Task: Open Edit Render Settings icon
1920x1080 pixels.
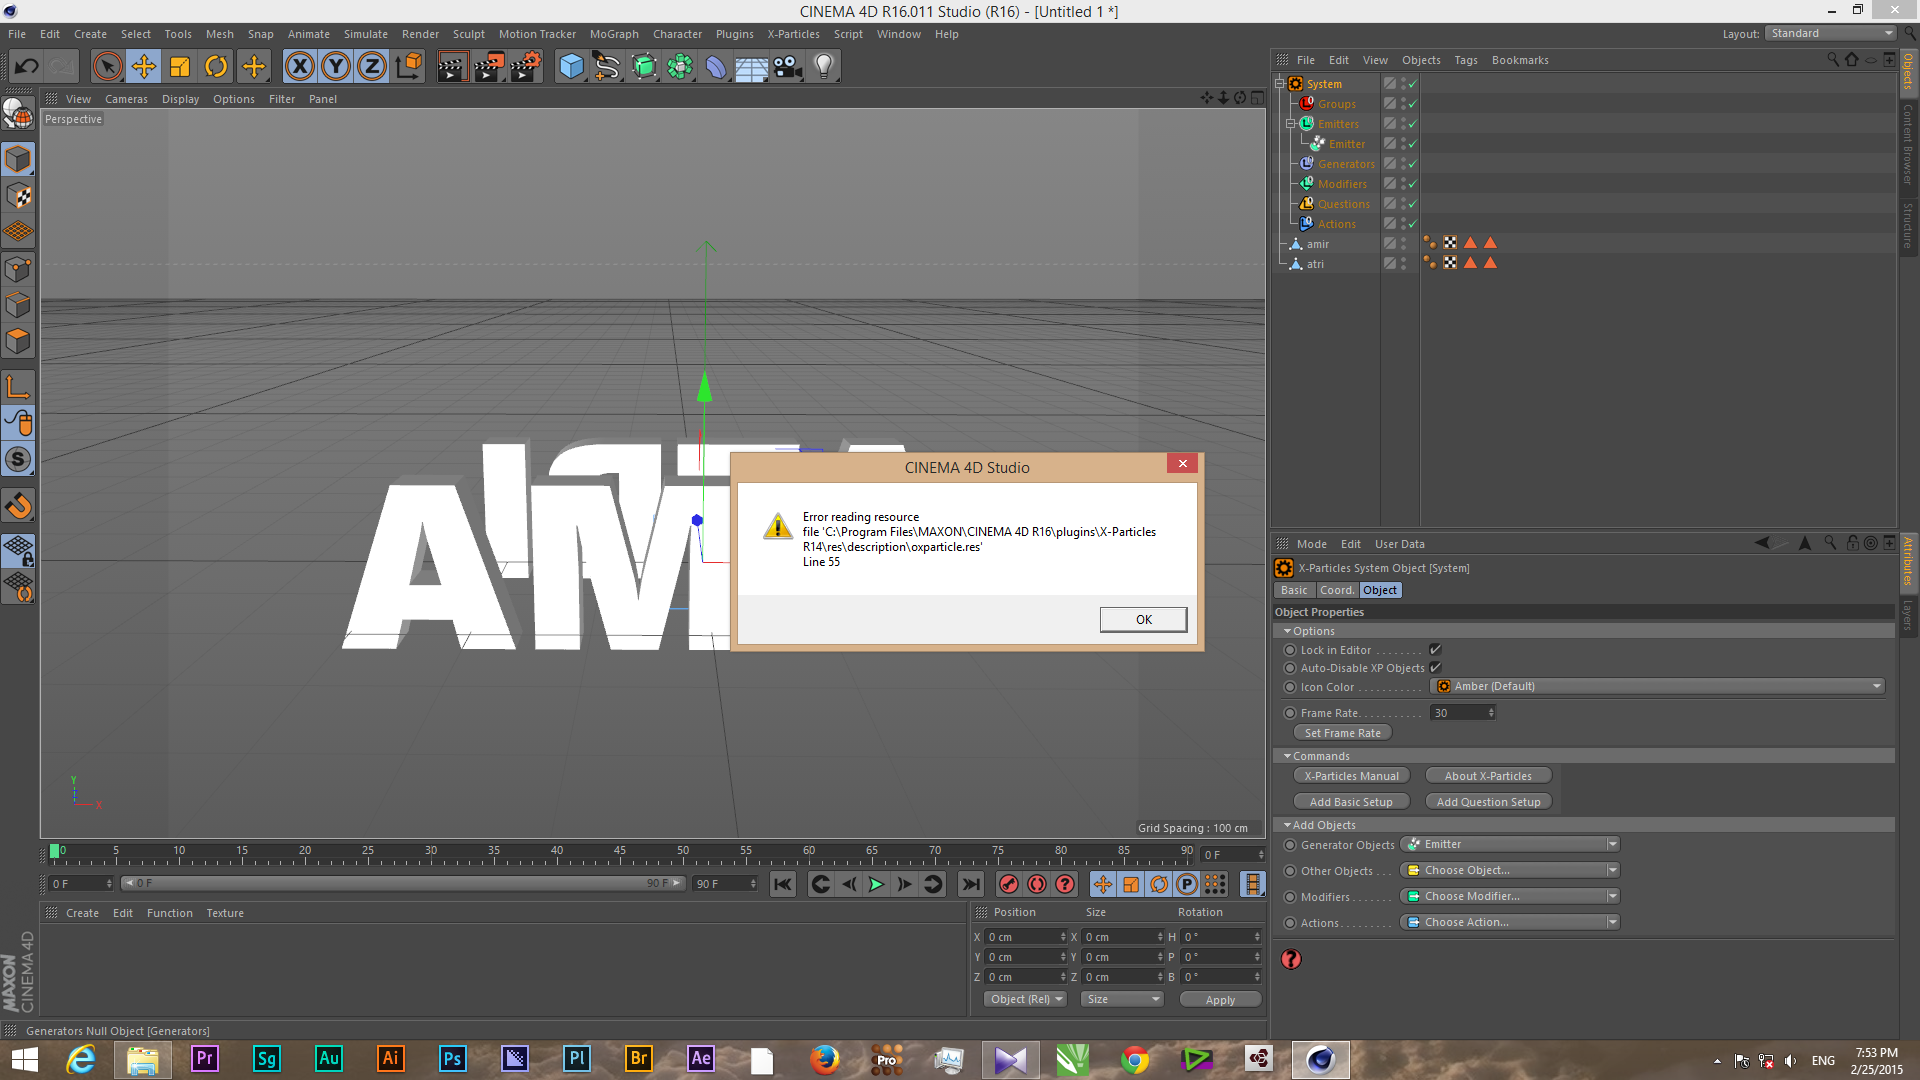Action: [525, 67]
